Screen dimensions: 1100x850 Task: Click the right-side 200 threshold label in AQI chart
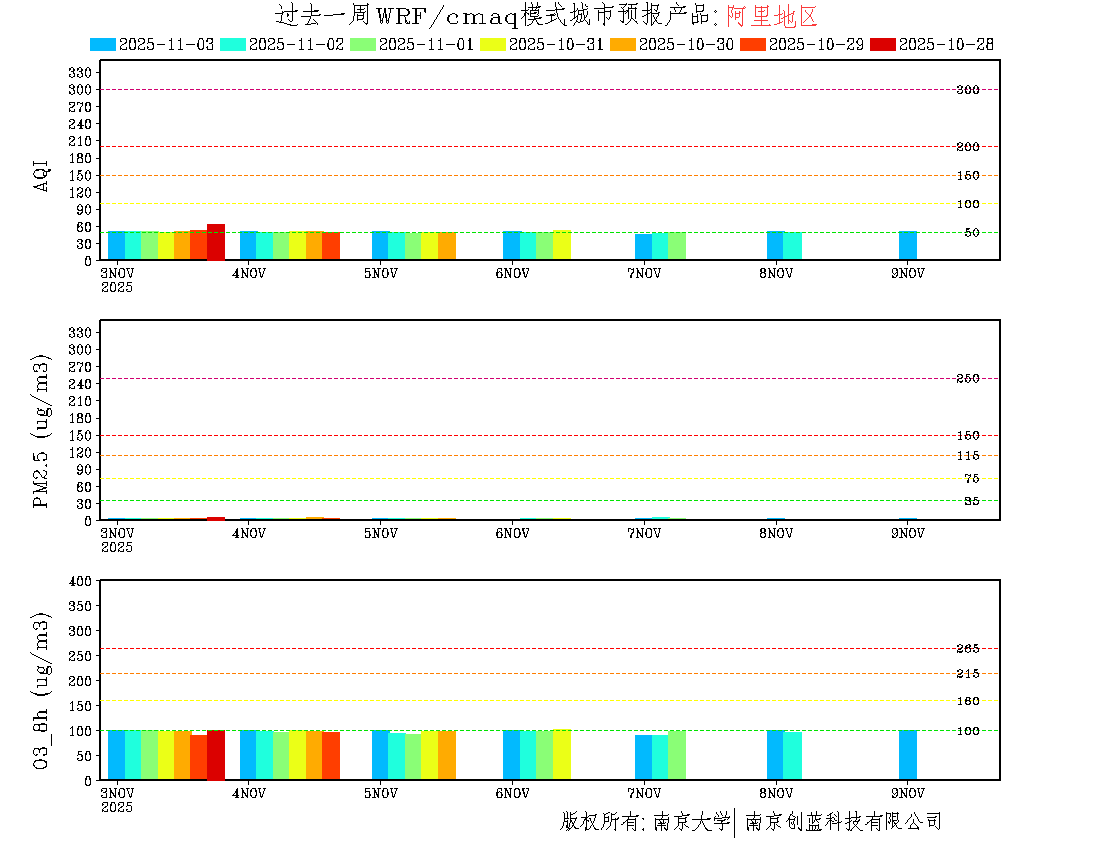point(967,147)
